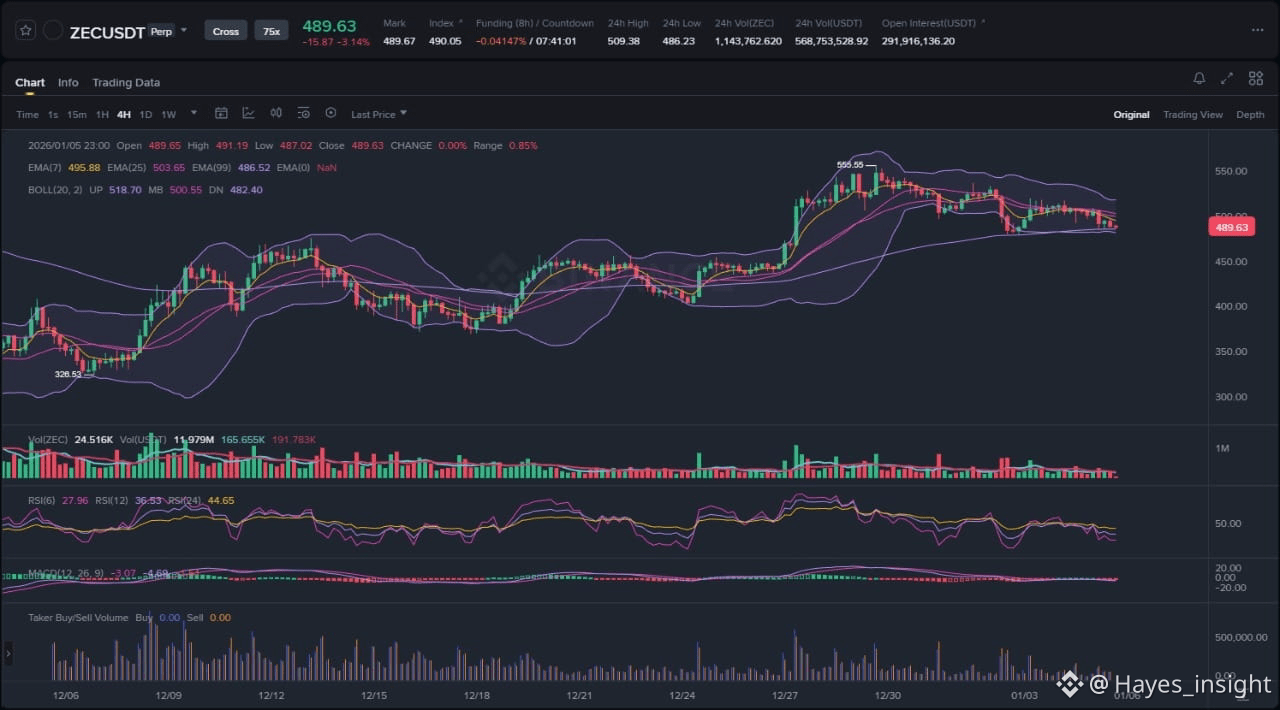Click the 24h High value 509.38
The image size is (1280, 710).
pyautogui.click(x=623, y=41)
